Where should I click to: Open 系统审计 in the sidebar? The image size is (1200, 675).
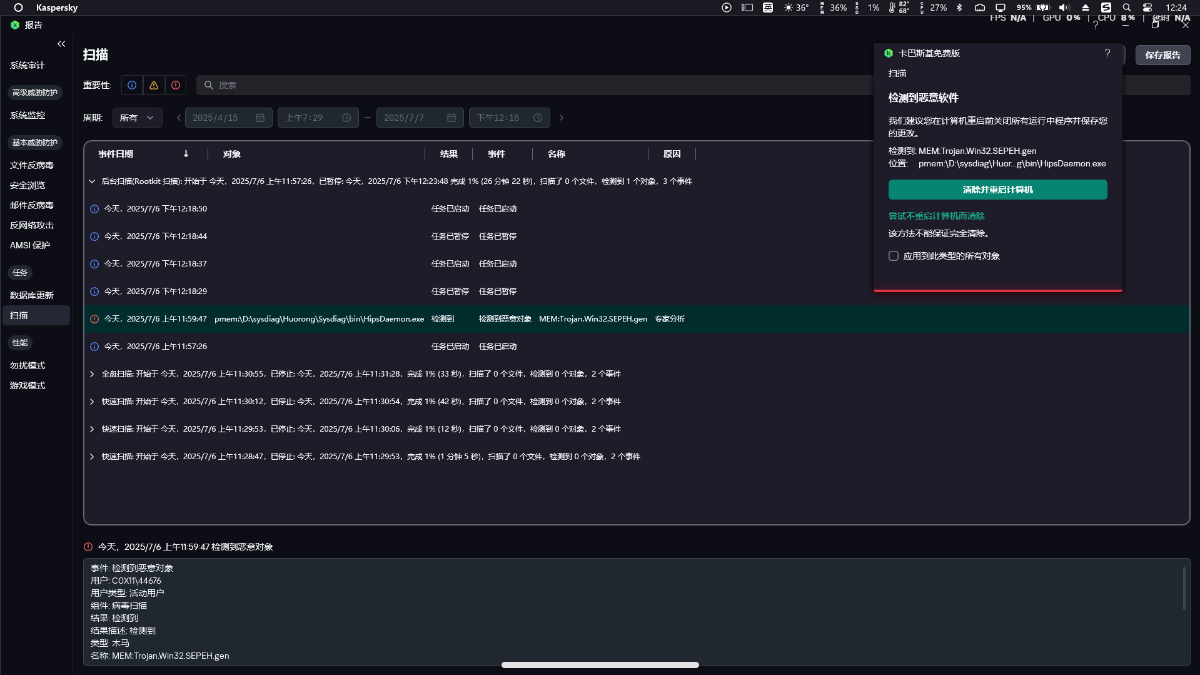click(x=28, y=65)
